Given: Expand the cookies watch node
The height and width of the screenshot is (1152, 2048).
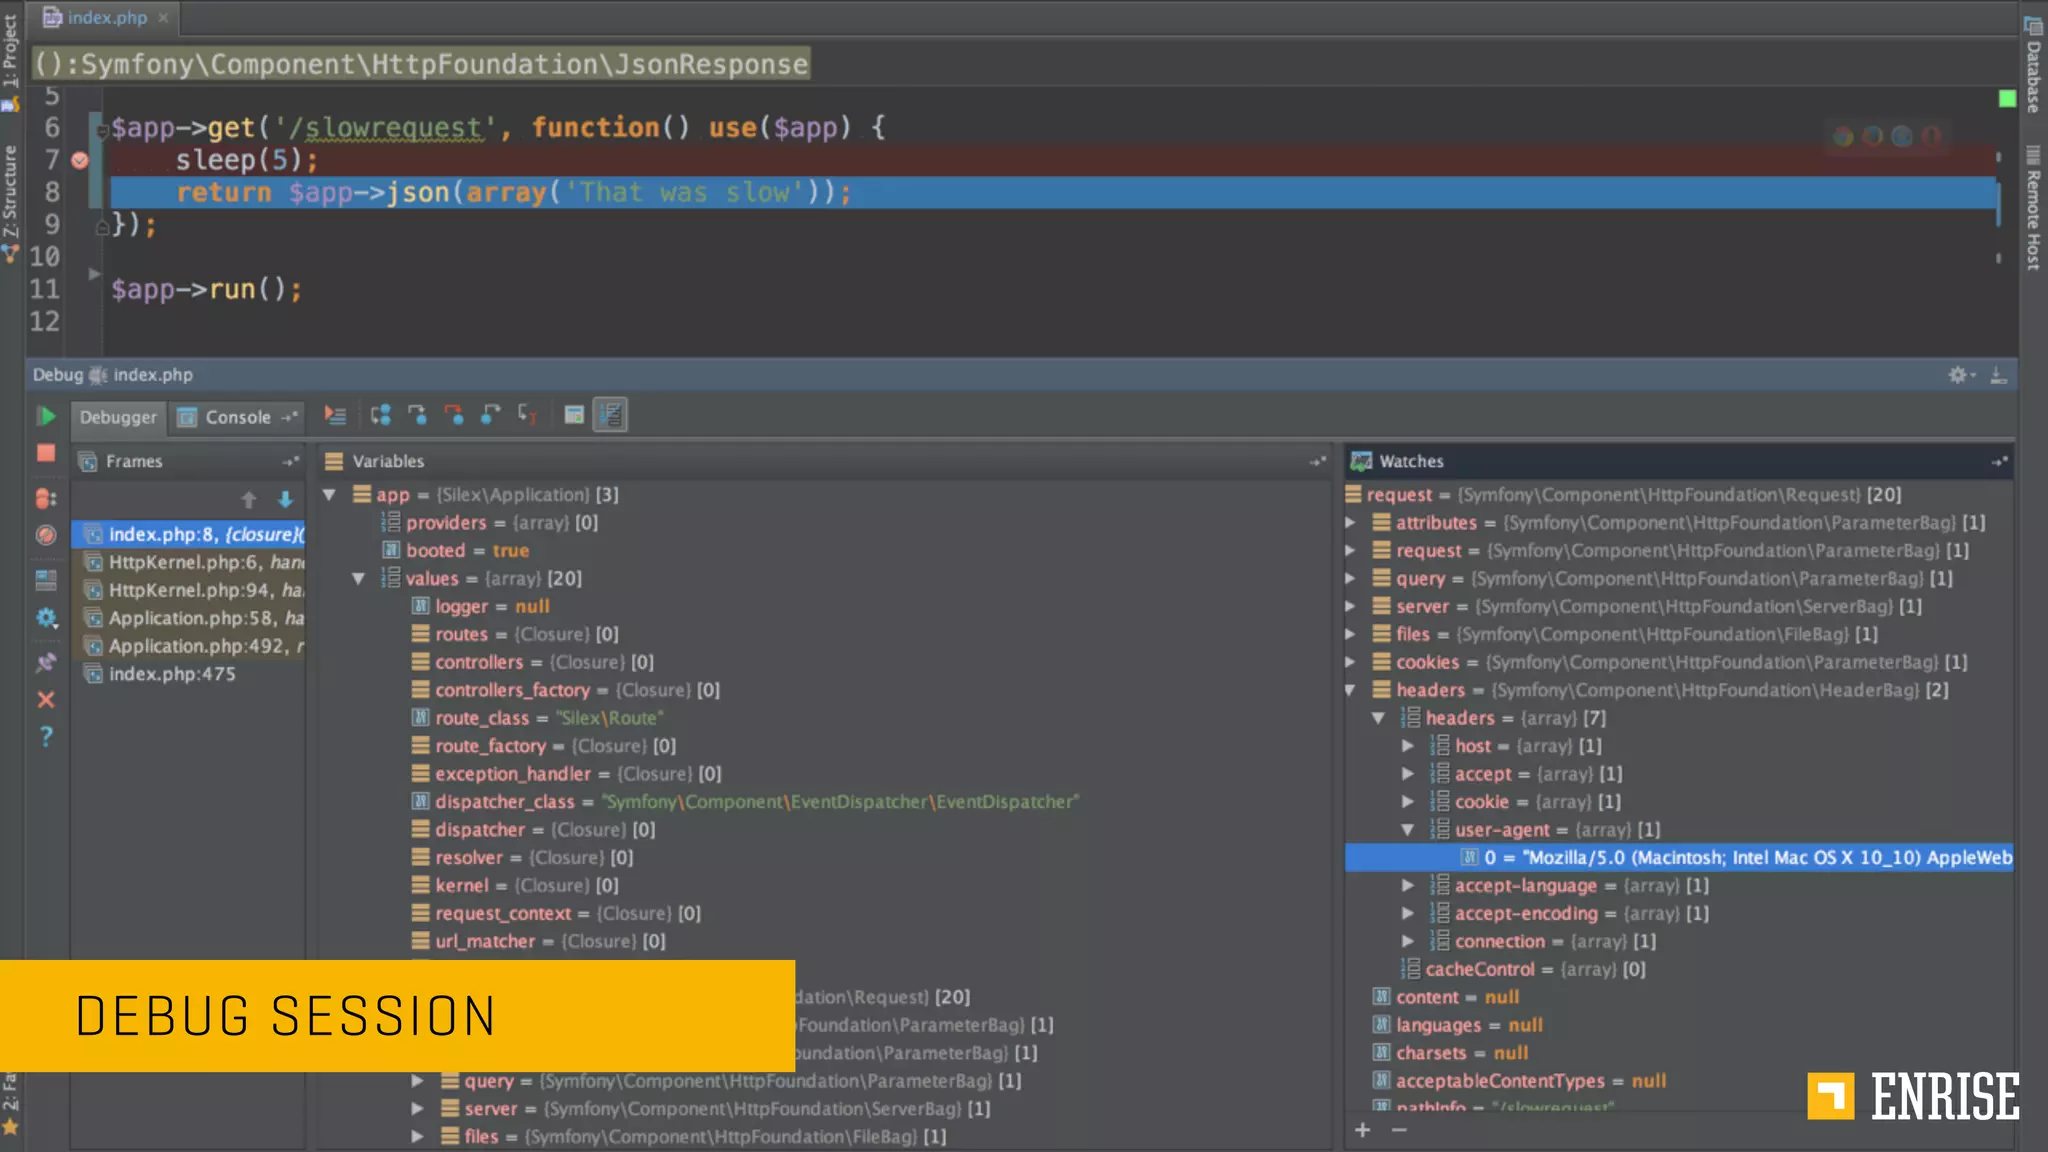Looking at the screenshot, I should pyautogui.click(x=1351, y=662).
